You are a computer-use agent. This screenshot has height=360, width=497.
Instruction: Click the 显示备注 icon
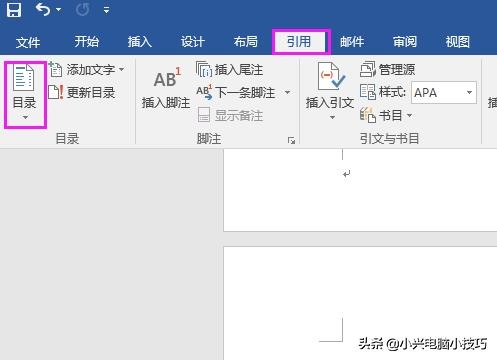(x=204, y=114)
